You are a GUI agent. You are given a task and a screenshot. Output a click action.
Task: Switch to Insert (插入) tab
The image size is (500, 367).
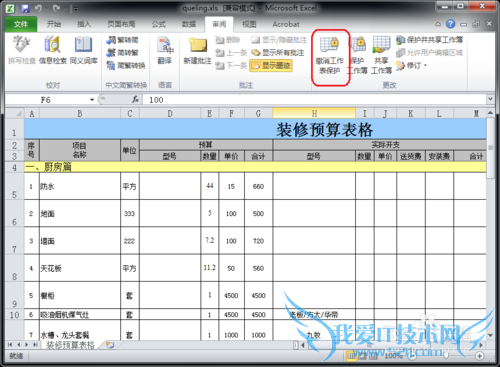coord(84,24)
